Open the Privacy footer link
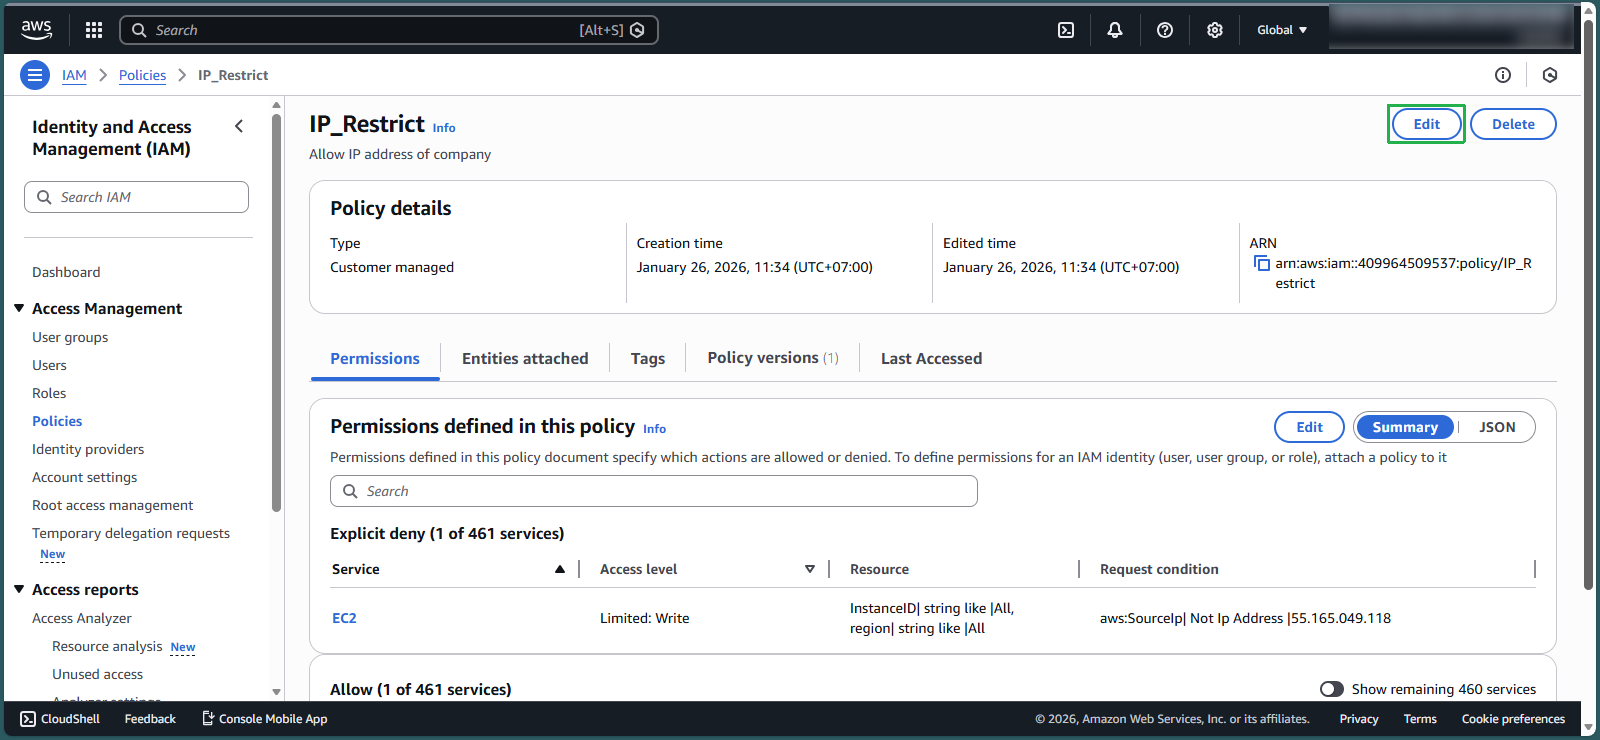Image resolution: width=1600 pixels, height=740 pixels. (1359, 719)
